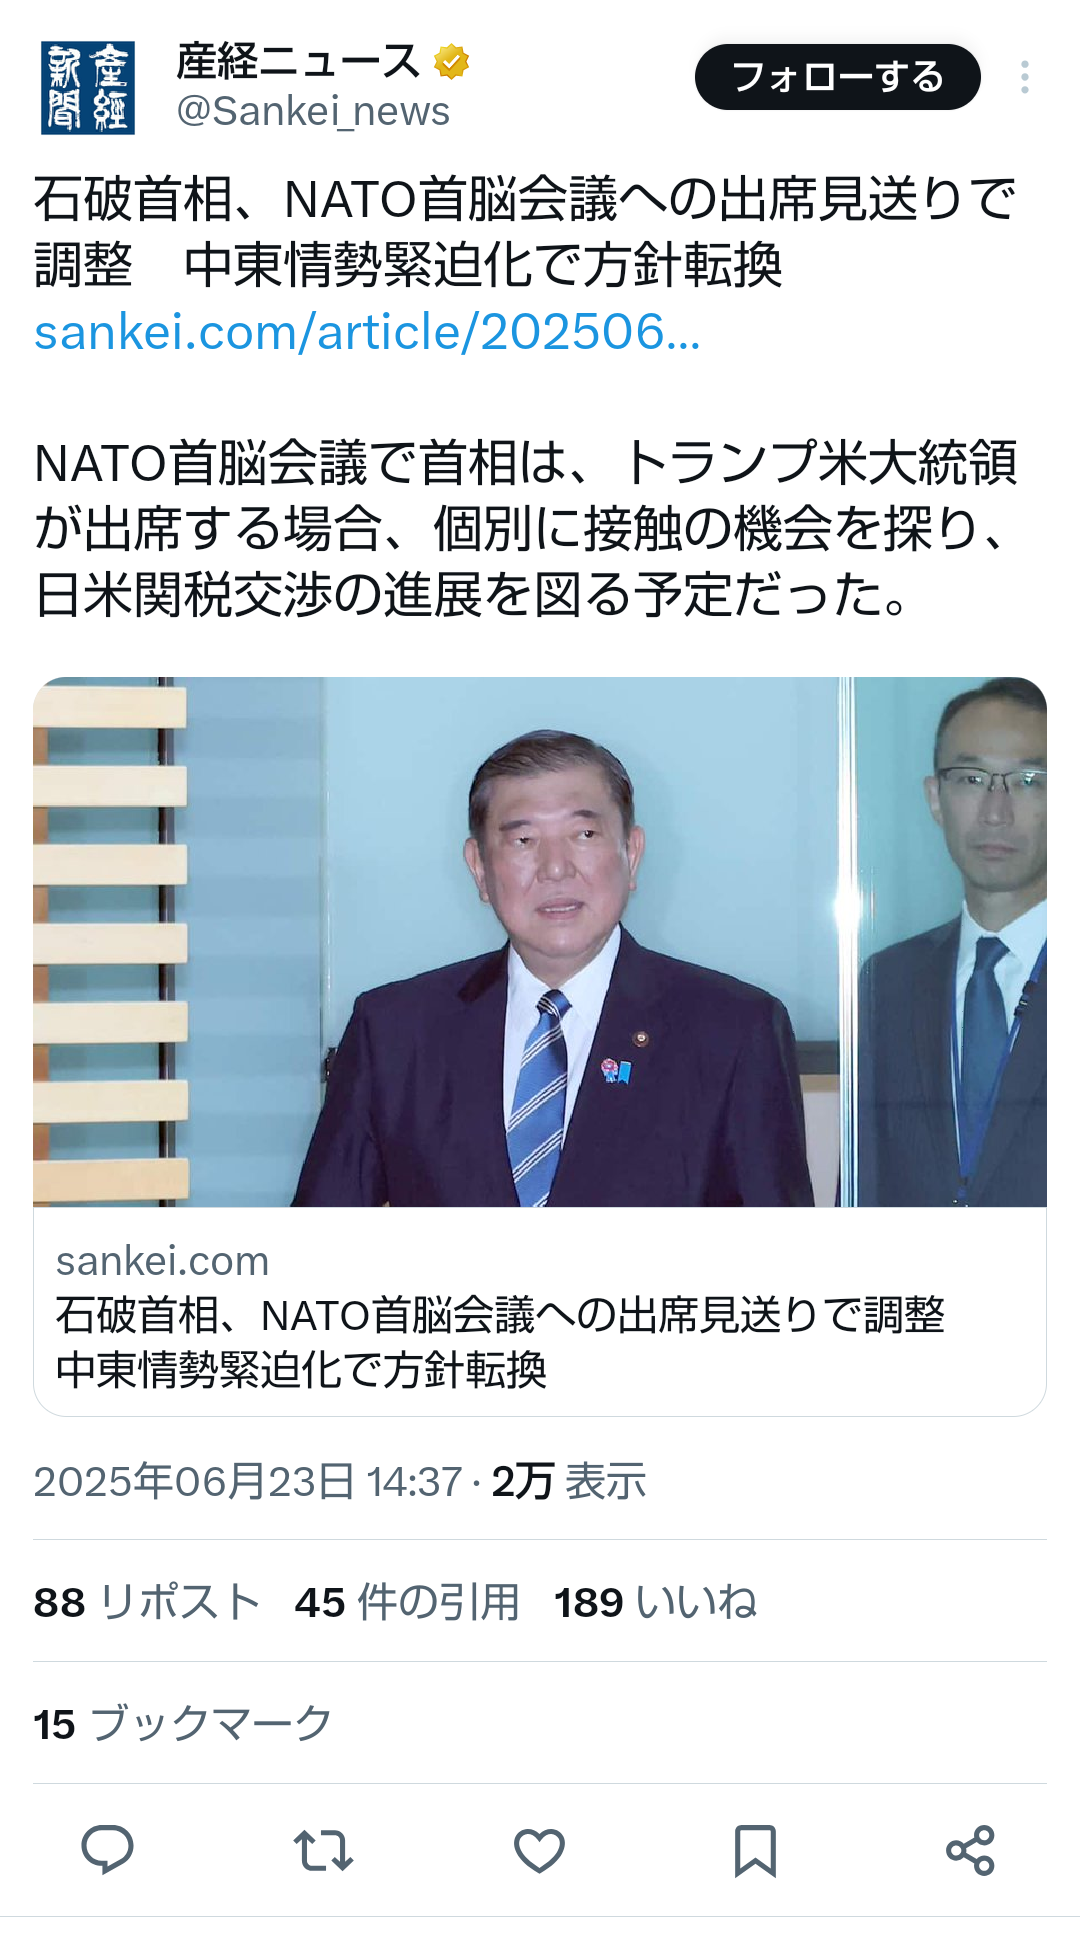Like the post with the heart icon
Screen dimensions: 1080x1935
click(539, 1850)
